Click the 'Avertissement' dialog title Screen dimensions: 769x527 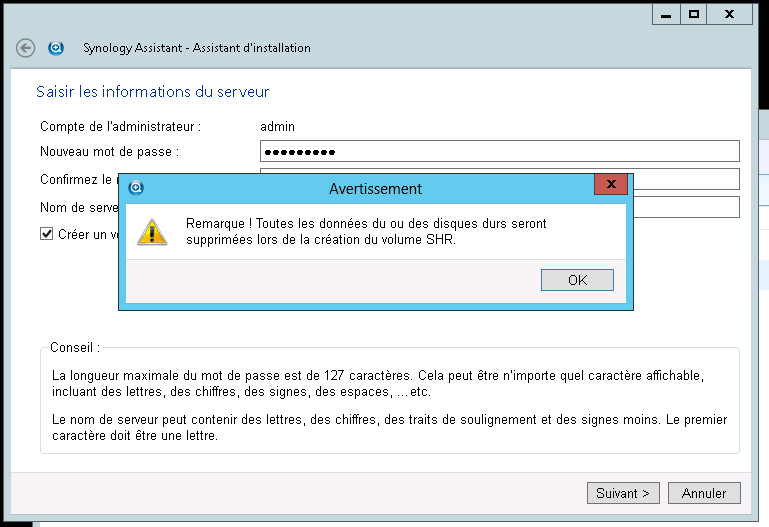tap(375, 189)
